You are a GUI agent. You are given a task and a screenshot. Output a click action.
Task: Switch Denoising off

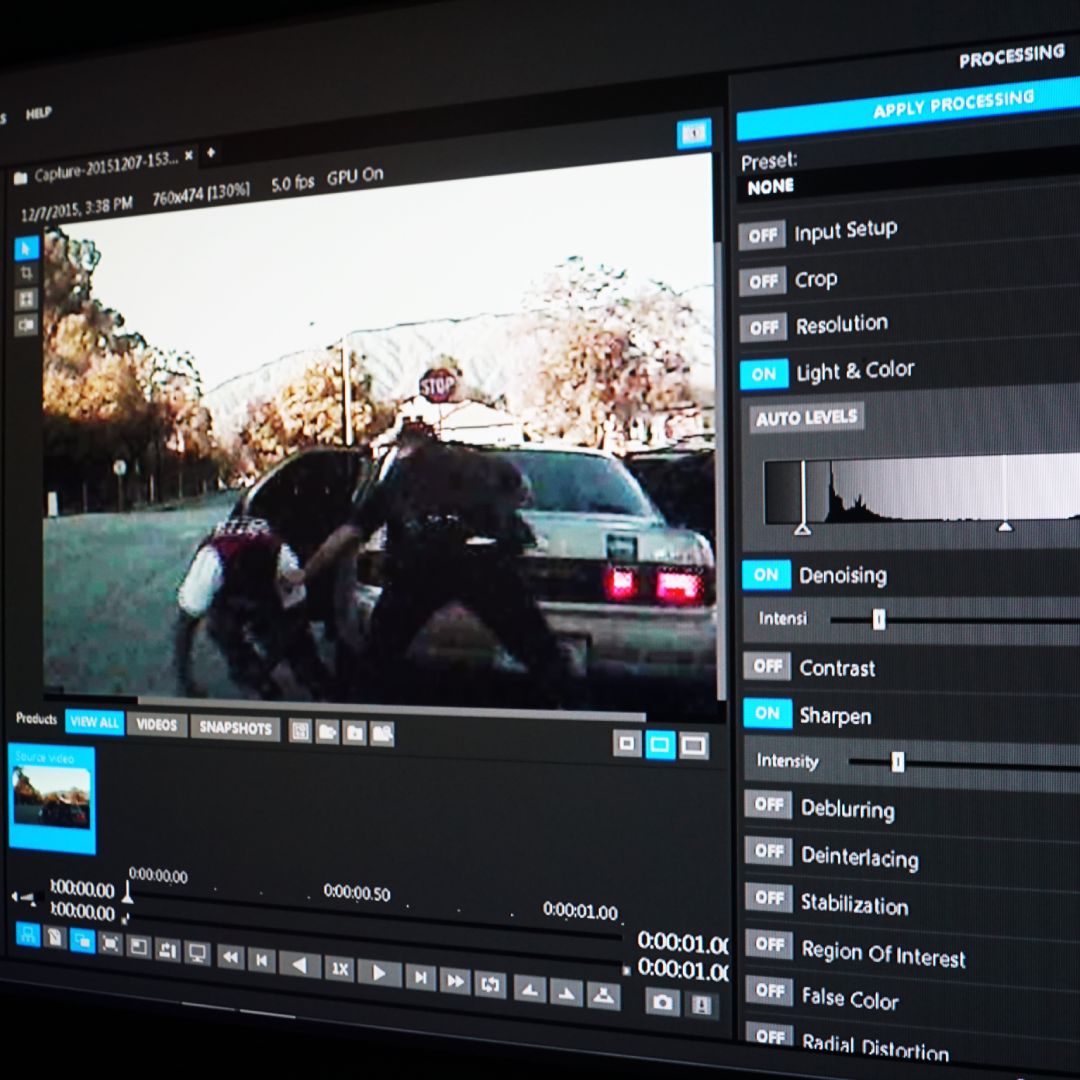click(765, 575)
